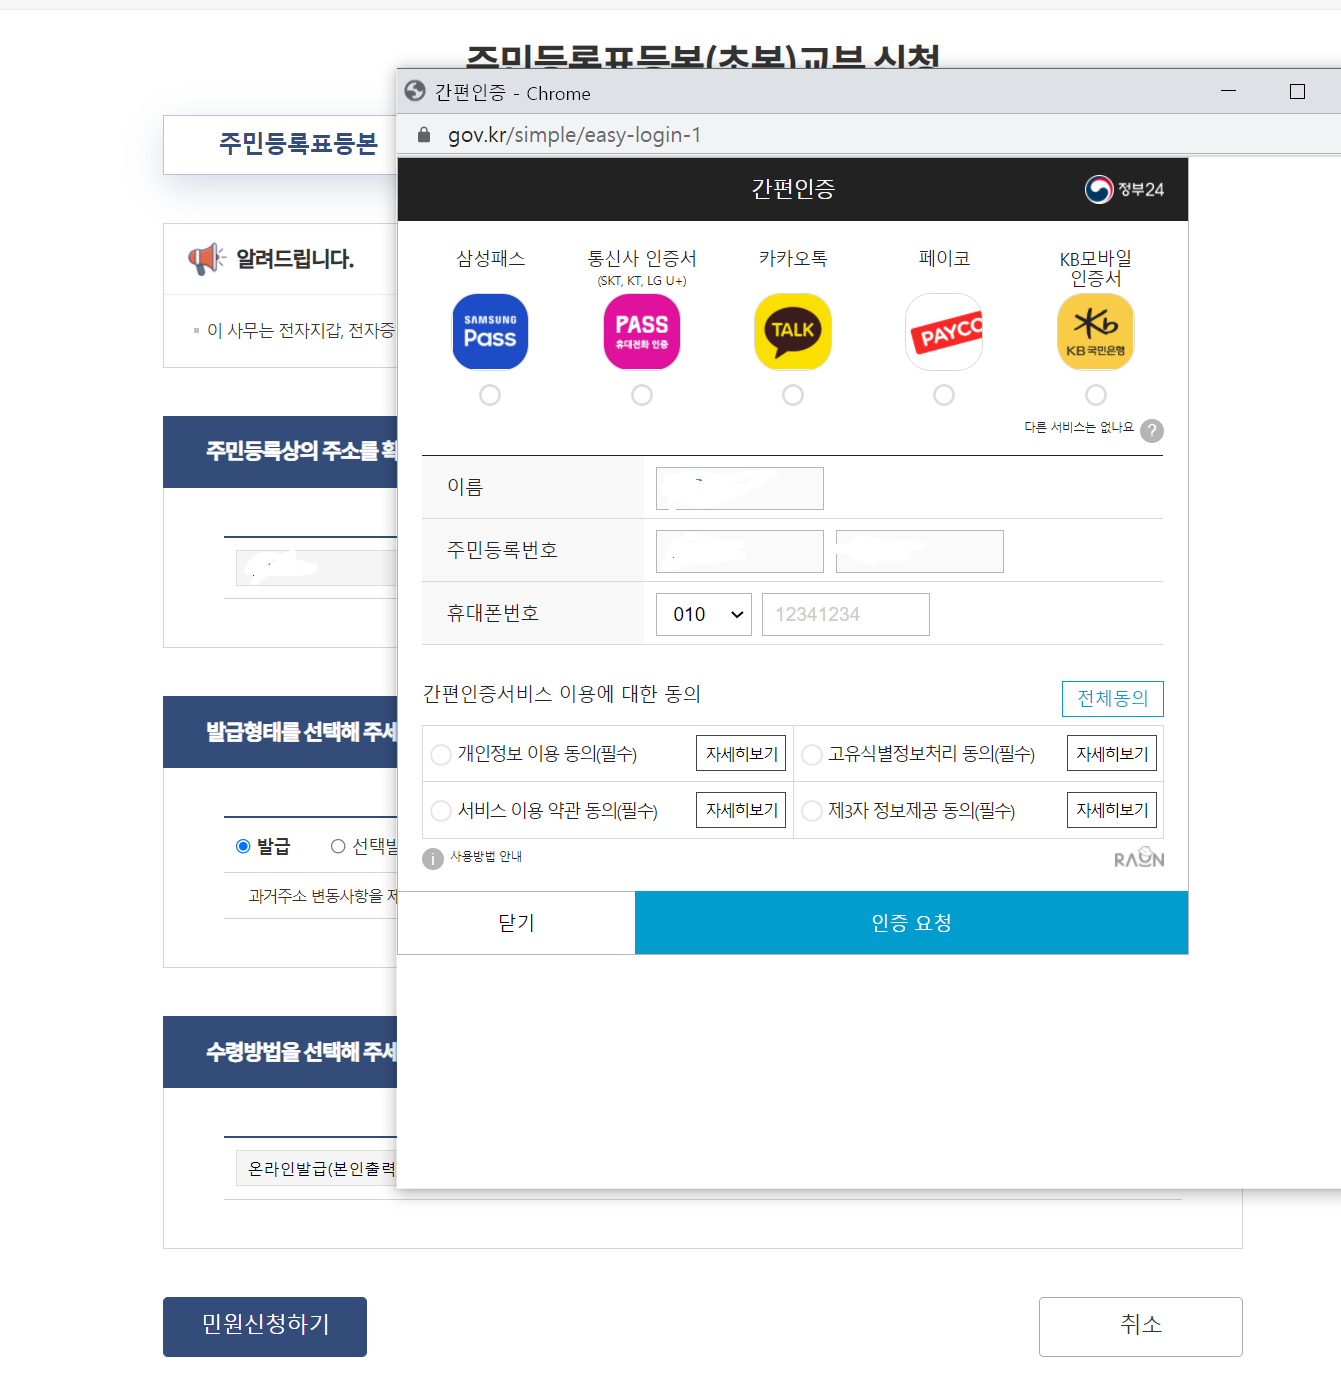Click the second 주민등록번호 input field
Image resolution: width=1341 pixels, height=1376 pixels.
(920, 551)
